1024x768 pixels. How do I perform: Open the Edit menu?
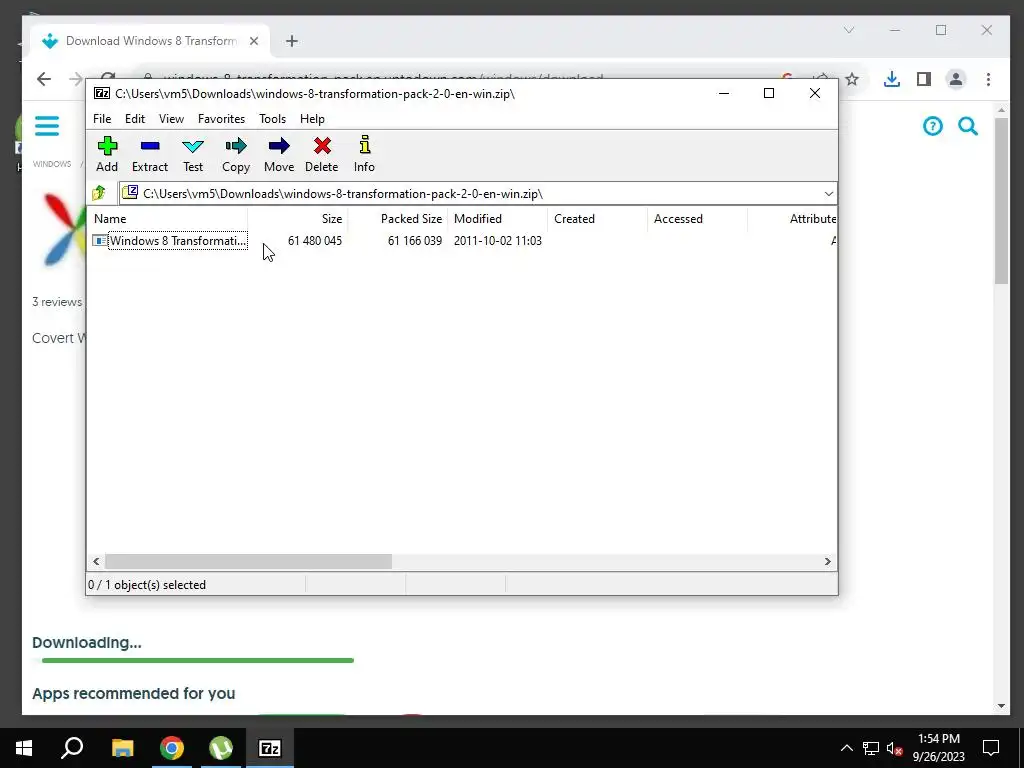point(135,119)
